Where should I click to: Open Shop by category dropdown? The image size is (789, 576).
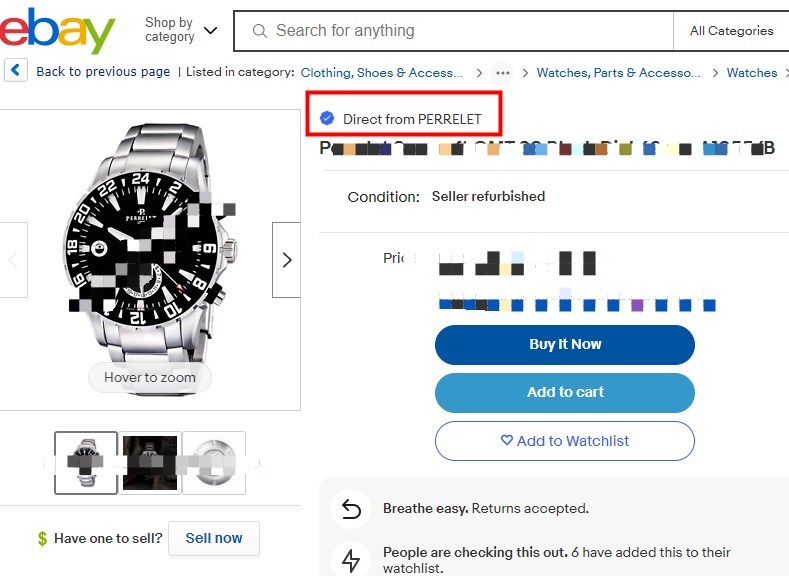(180, 30)
